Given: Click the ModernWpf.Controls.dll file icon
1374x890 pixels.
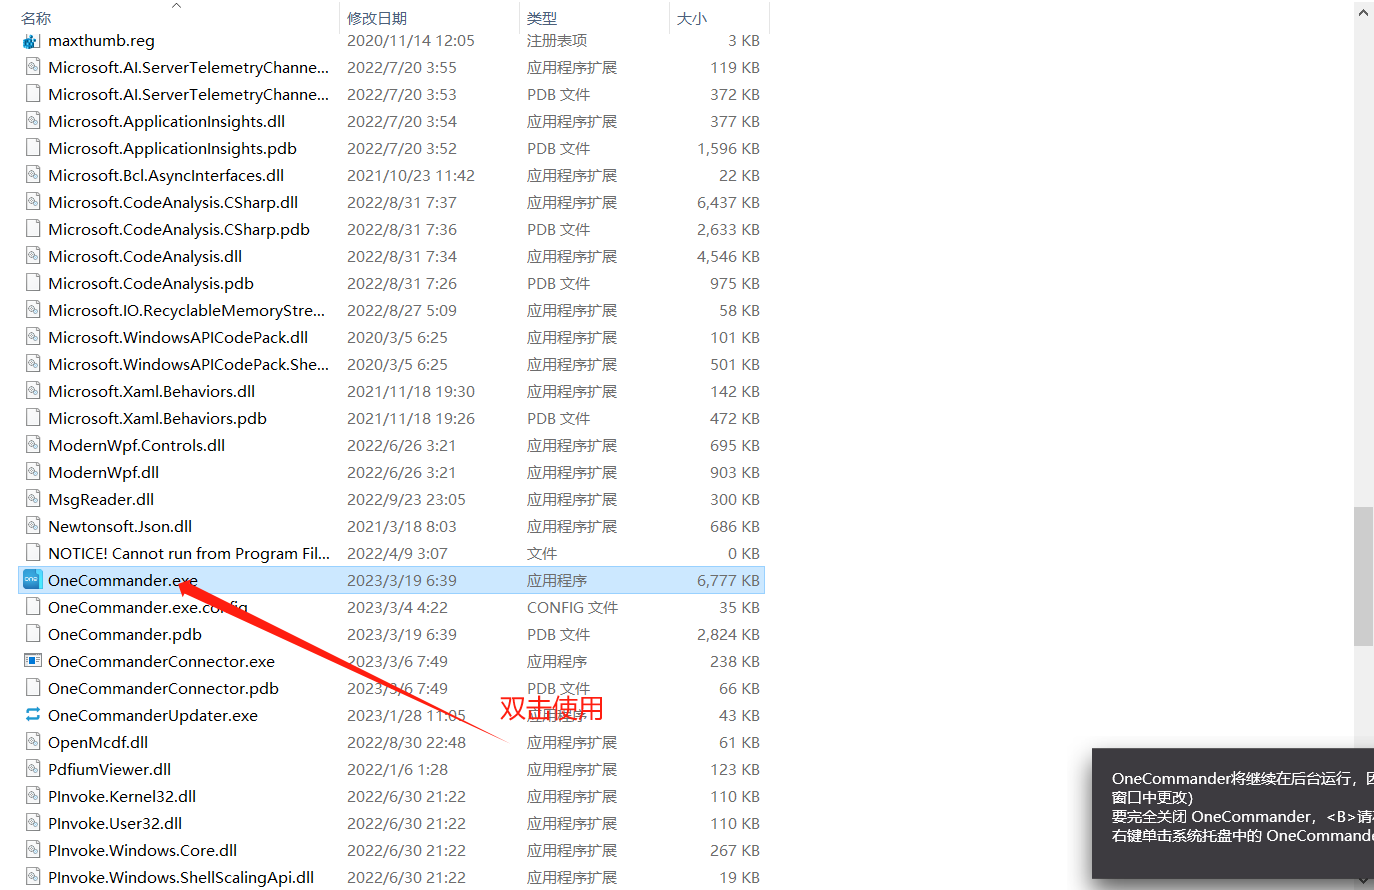Looking at the screenshot, I should pyautogui.click(x=32, y=445).
